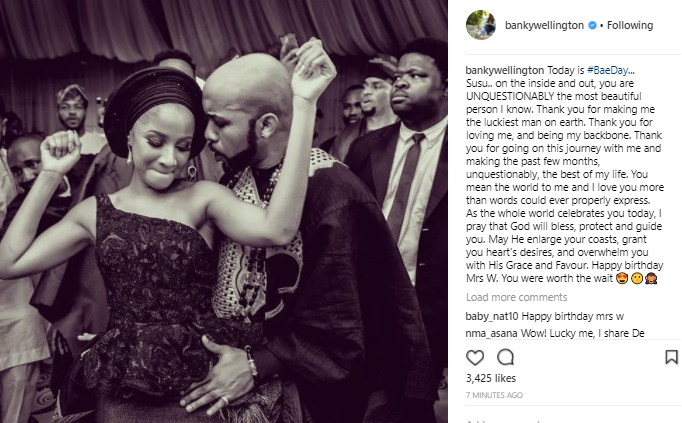Like the post with heart icon

[x=475, y=358]
